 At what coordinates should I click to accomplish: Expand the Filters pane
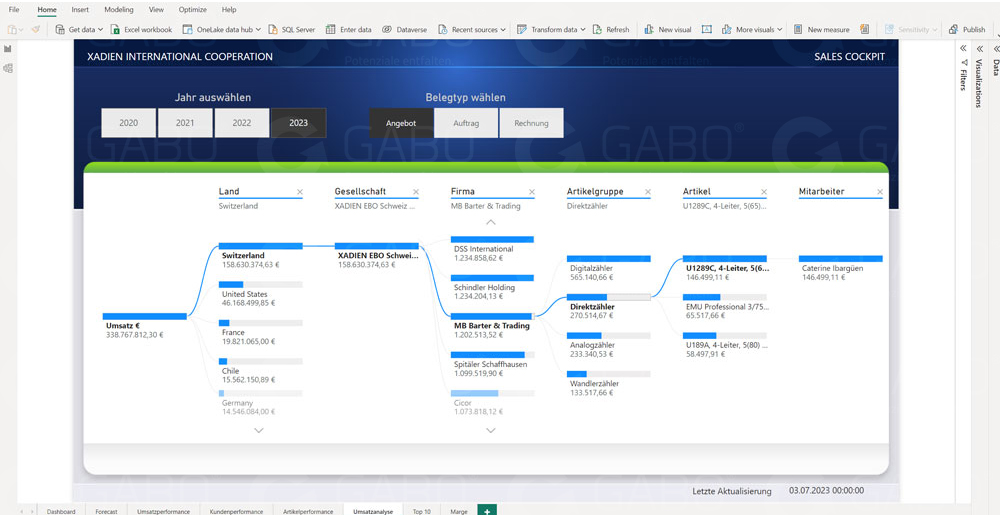tap(963, 48)
